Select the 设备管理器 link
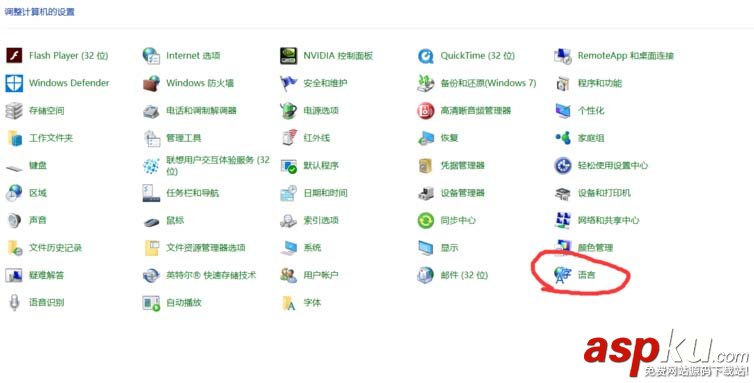 coord(463,193)
